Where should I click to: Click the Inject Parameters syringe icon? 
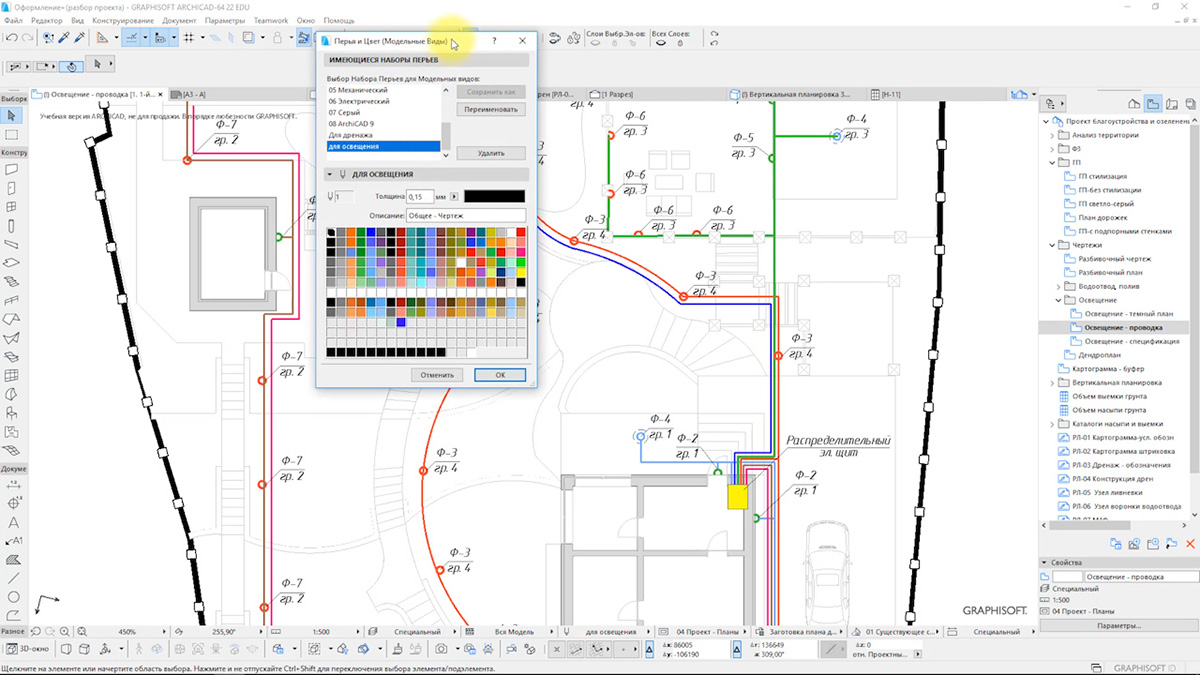(79, 37)
